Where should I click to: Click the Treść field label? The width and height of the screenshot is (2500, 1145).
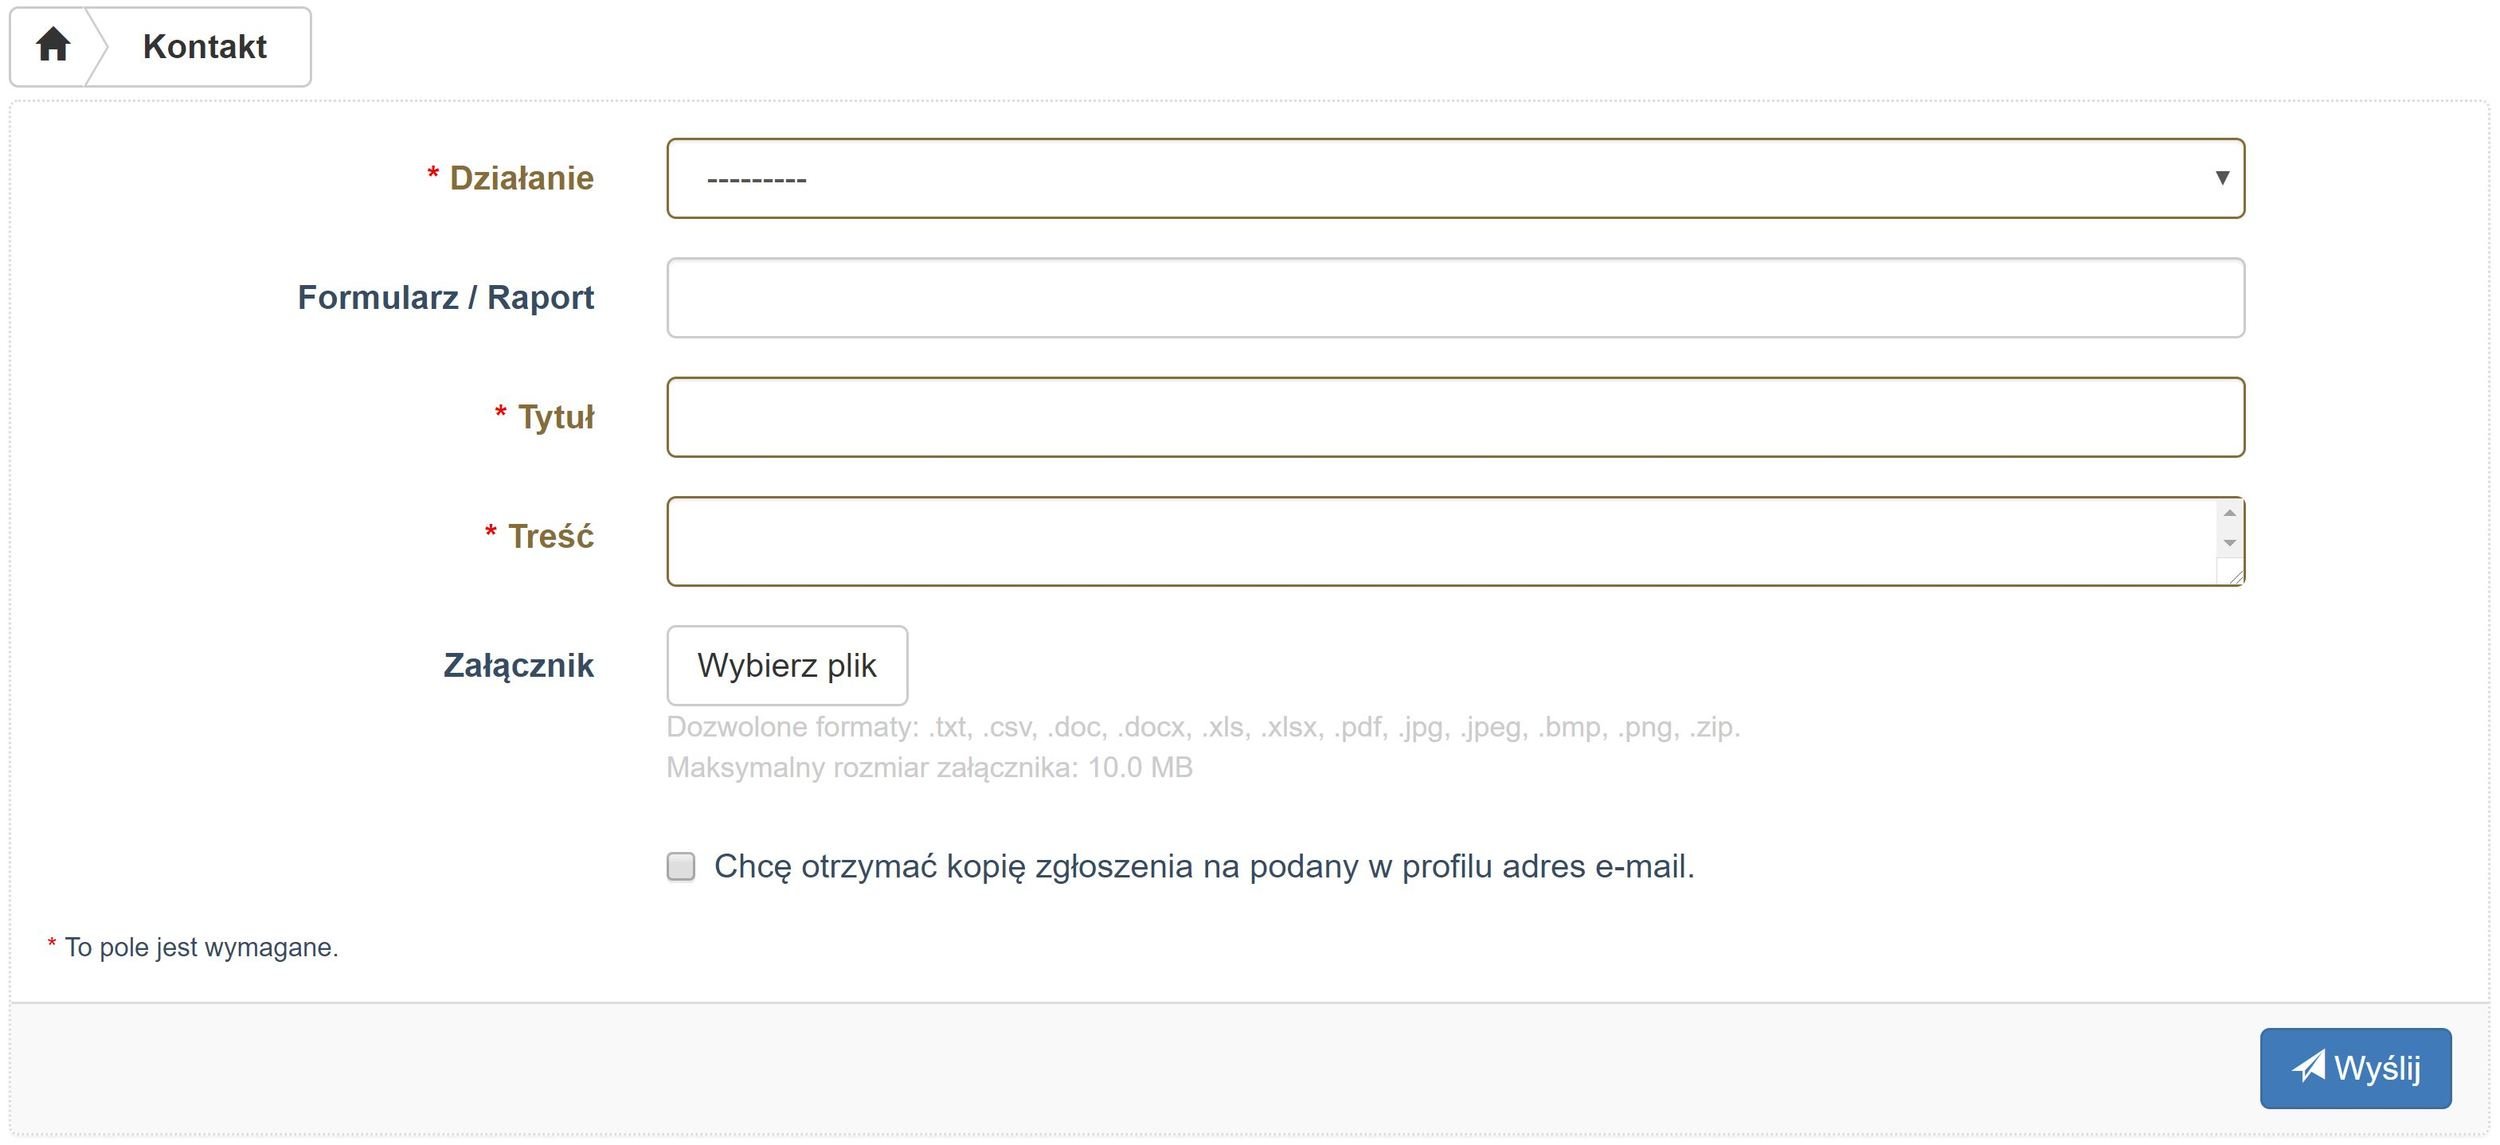pos(550,537)
